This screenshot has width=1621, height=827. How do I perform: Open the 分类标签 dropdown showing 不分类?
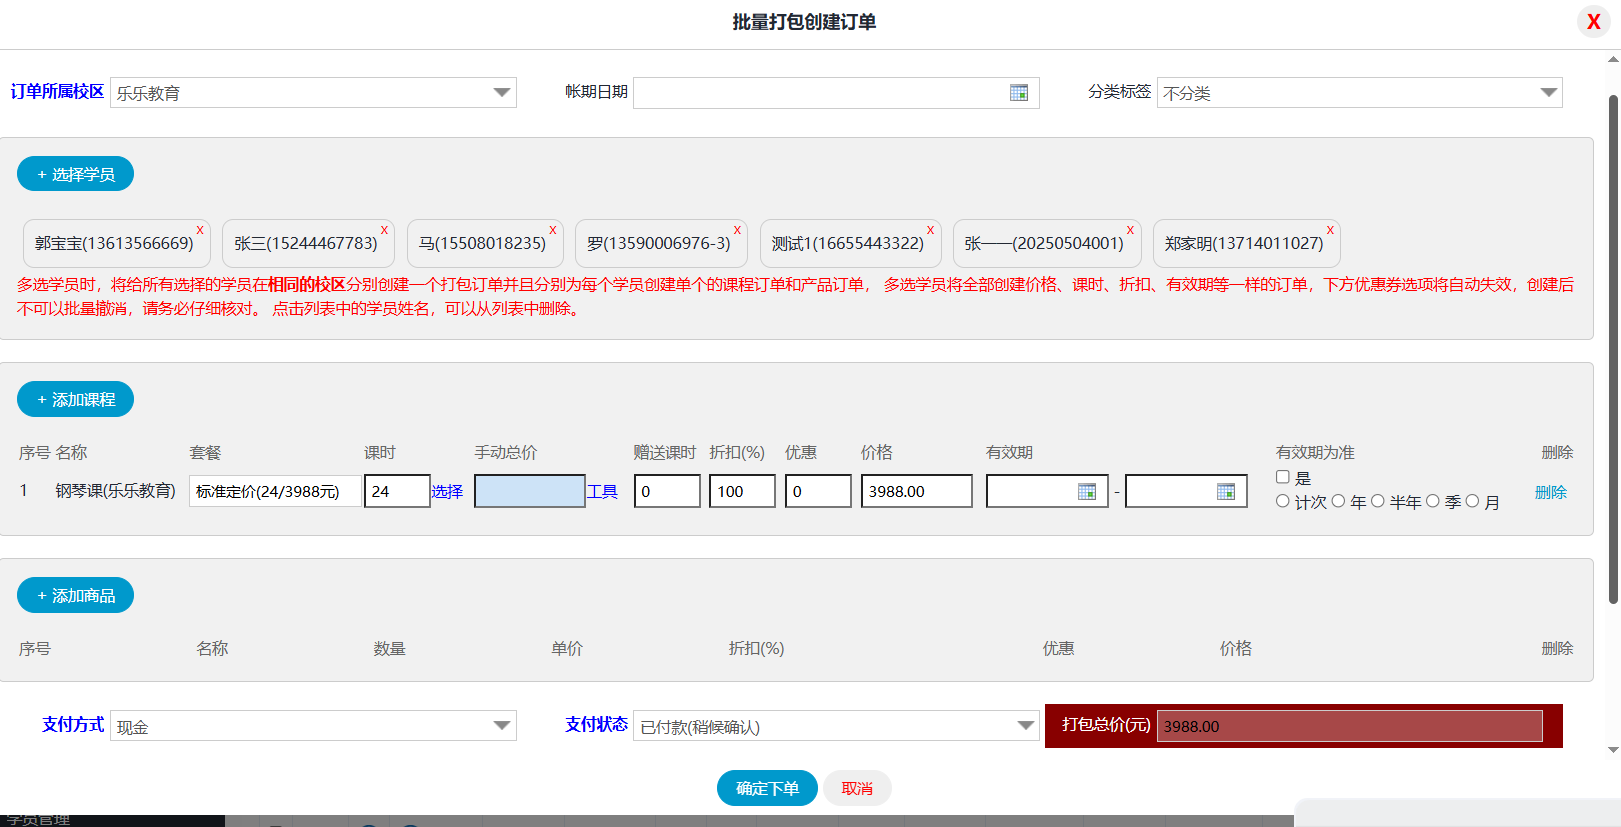click(x=1359, y=93)
